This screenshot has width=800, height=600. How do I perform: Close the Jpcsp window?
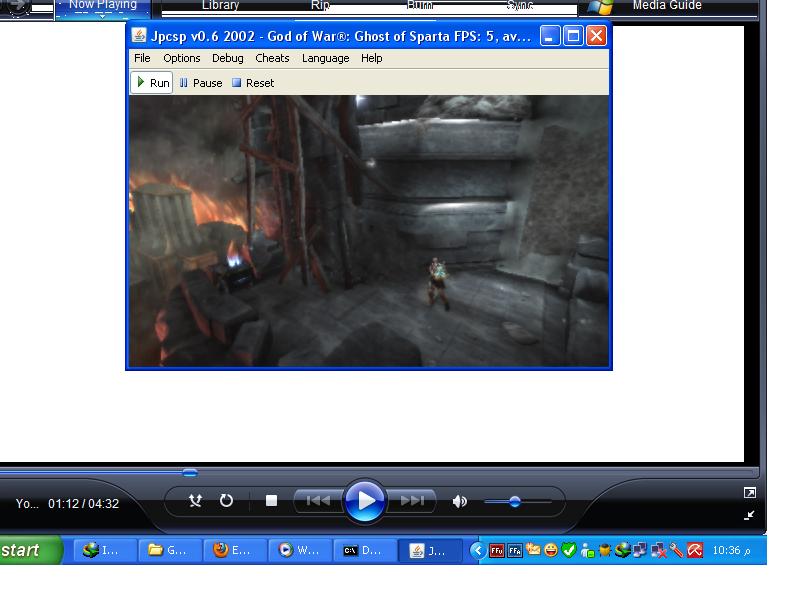[x=596, y=36]
